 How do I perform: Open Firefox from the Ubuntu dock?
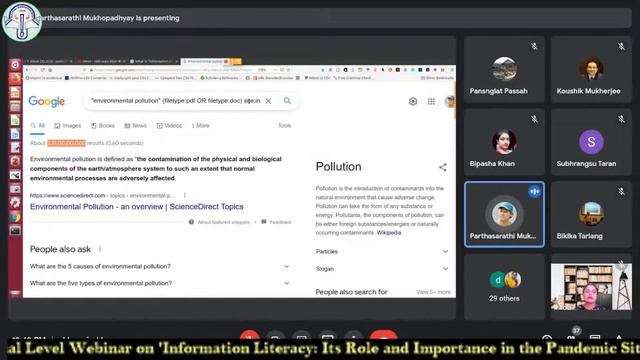coord(15,78)
